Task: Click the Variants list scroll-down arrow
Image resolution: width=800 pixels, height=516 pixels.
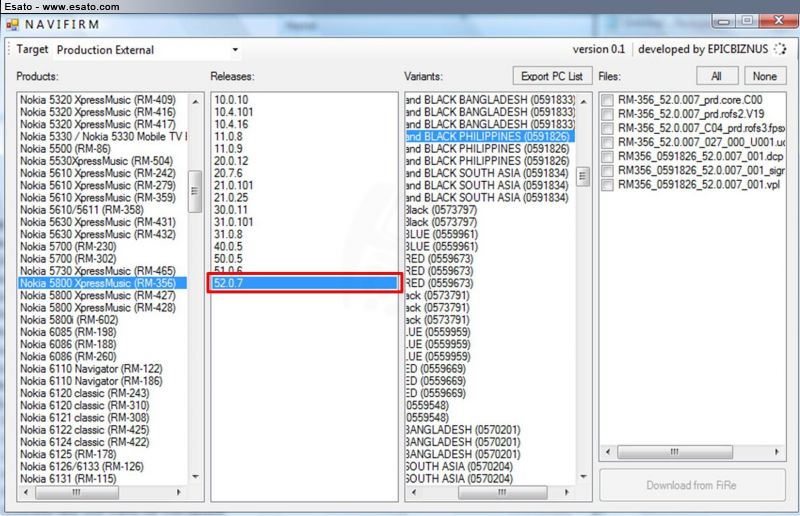Action: tap(584, 477)
